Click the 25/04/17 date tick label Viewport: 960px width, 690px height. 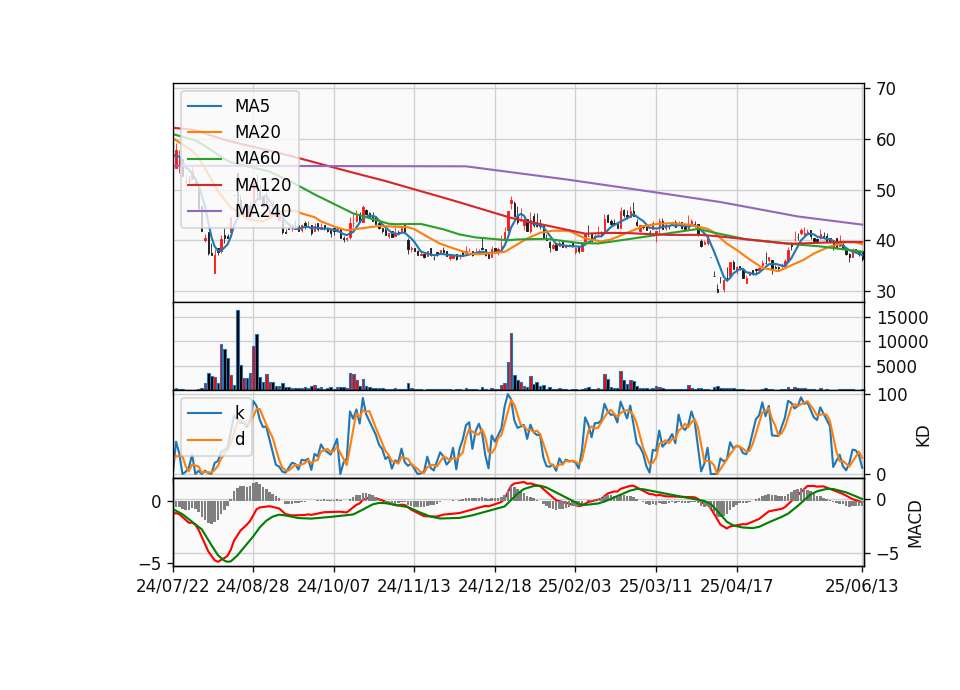coord(737,586)
